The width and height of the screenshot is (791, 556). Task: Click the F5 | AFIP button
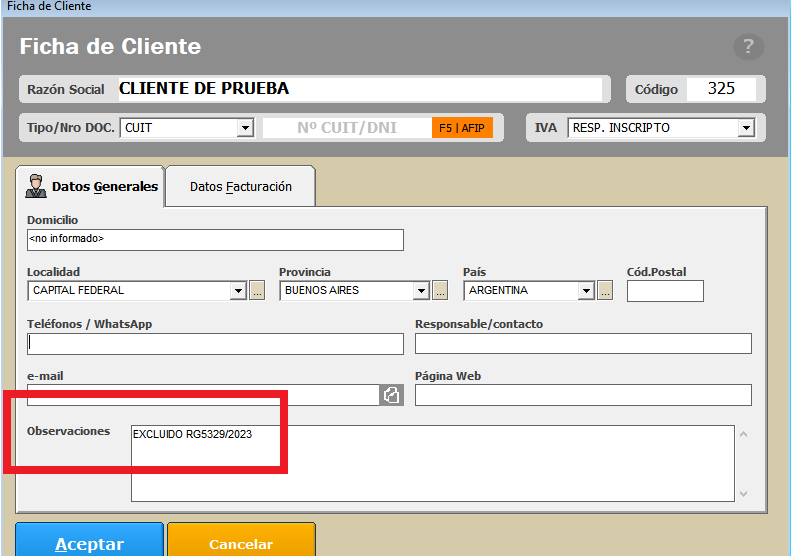pos(463,128)
